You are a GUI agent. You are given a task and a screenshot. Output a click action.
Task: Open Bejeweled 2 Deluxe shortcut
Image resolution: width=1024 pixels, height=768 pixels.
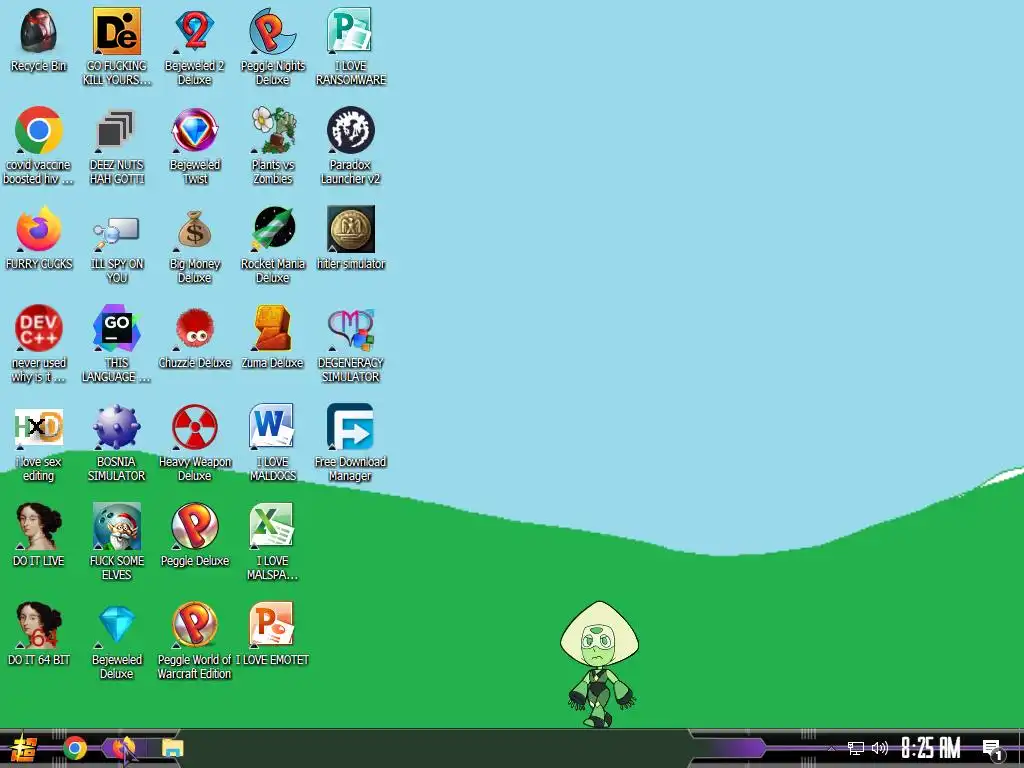(195, 31)
